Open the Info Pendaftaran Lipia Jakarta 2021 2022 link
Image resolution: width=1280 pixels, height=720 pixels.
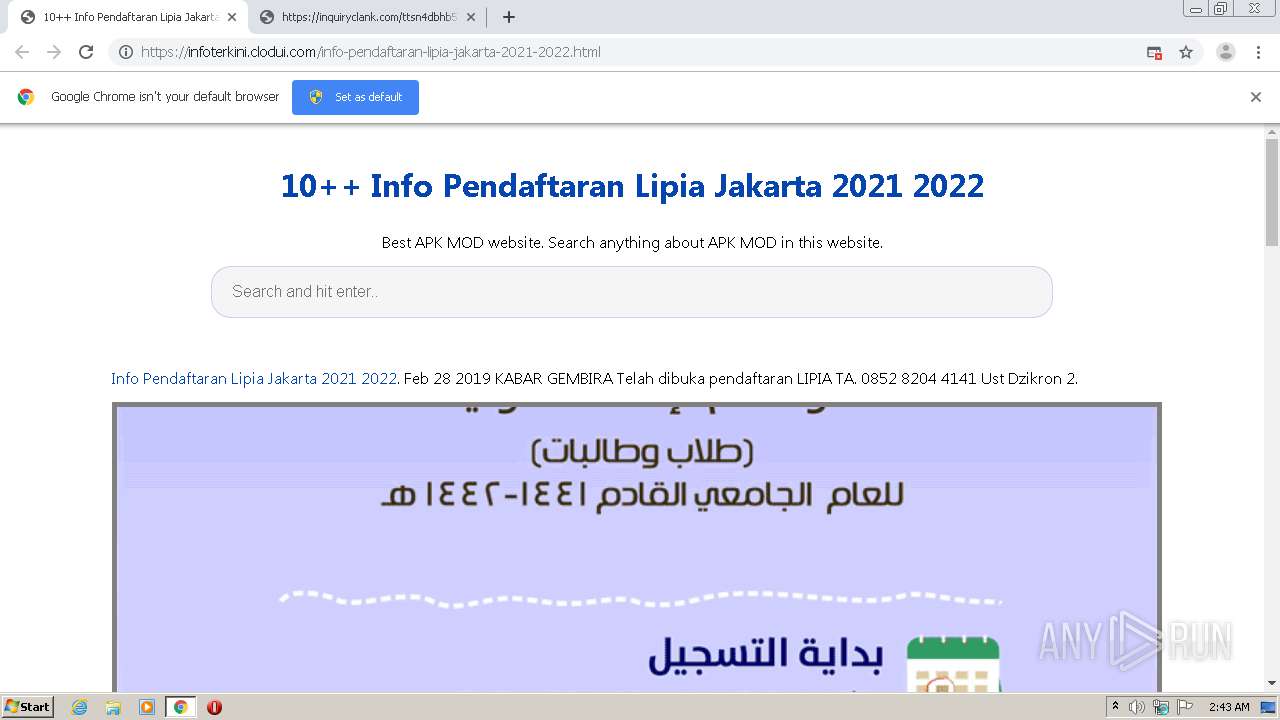(254, 379)
